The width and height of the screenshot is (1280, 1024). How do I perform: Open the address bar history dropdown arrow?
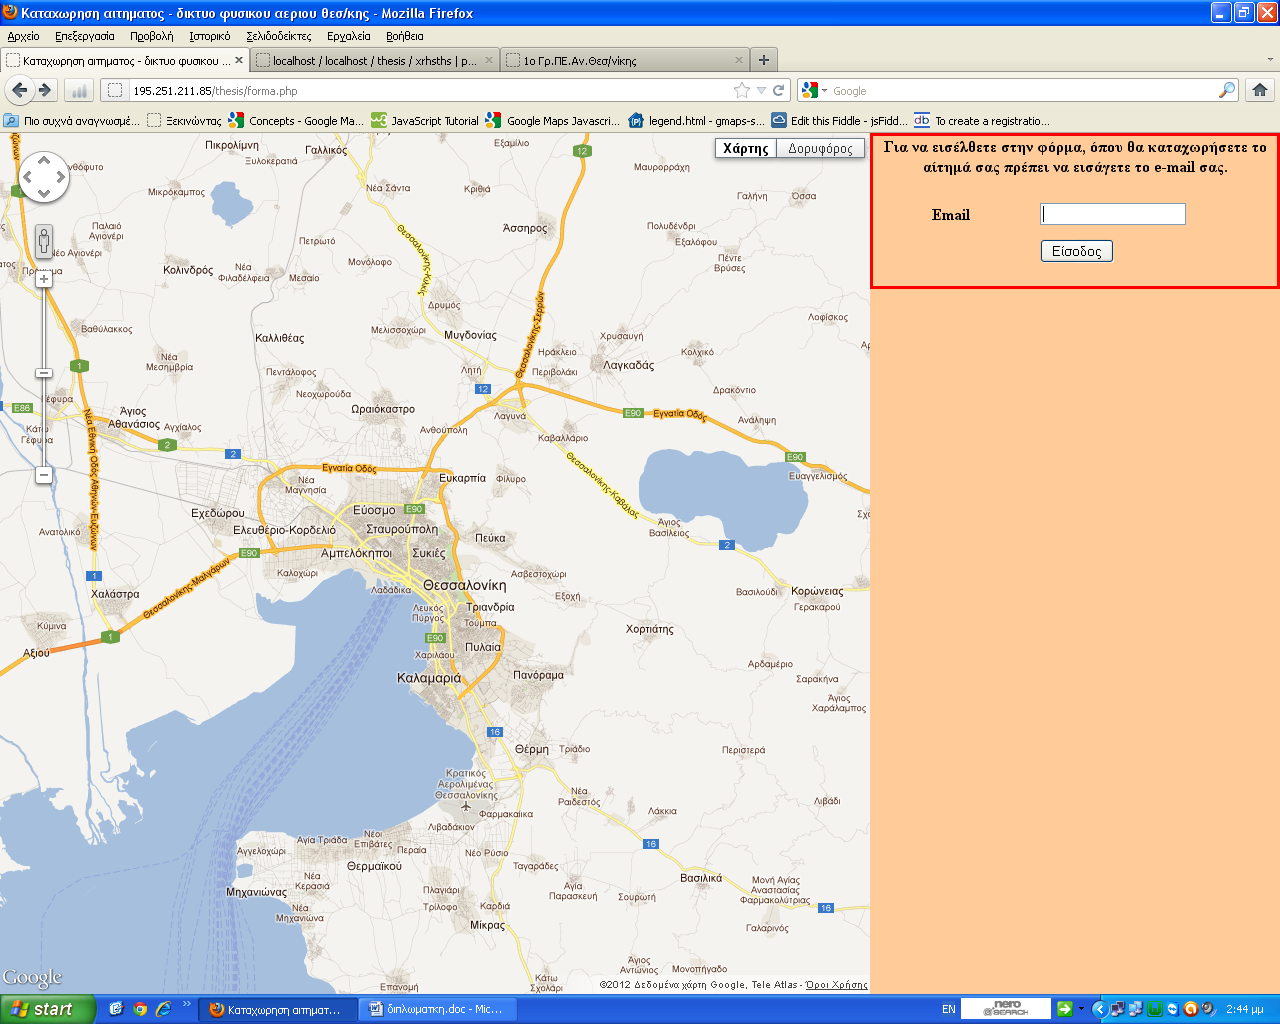pos(761,90)
